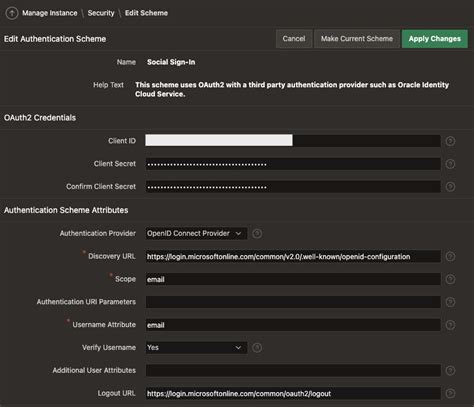Image resolution: width=474 pixels, height=407 pixels.
Task: Click the Social Sign-In name text
Action: coord(171,62)
